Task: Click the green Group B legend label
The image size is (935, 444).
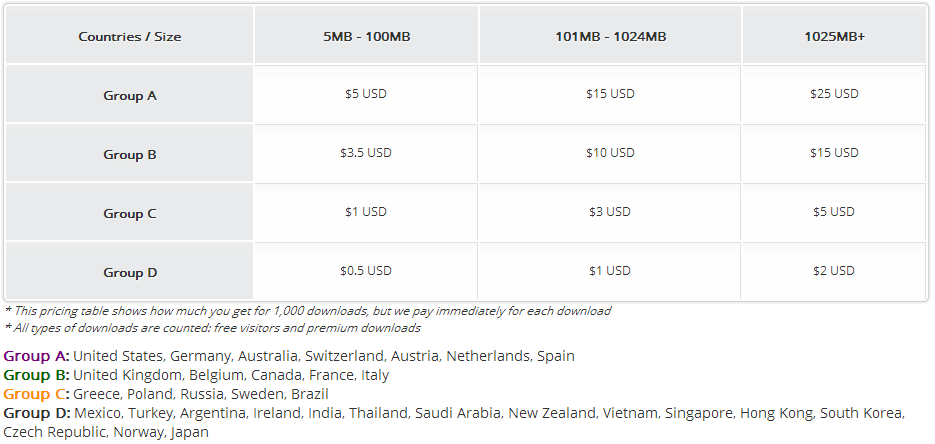Action: (x=36, y=375)
